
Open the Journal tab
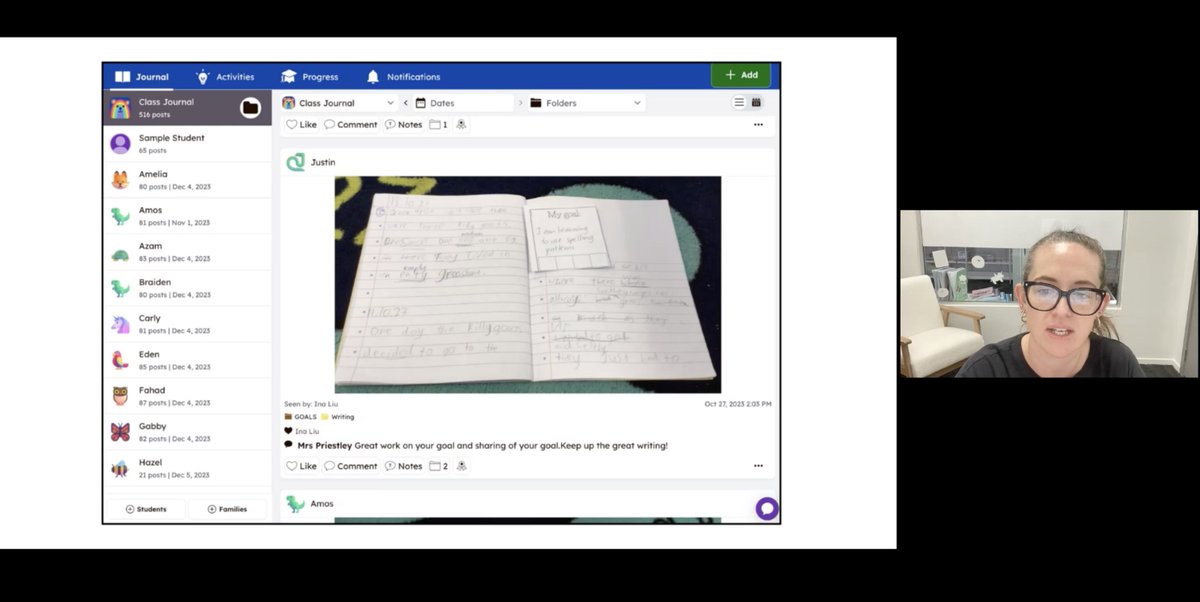coord(141,76)
